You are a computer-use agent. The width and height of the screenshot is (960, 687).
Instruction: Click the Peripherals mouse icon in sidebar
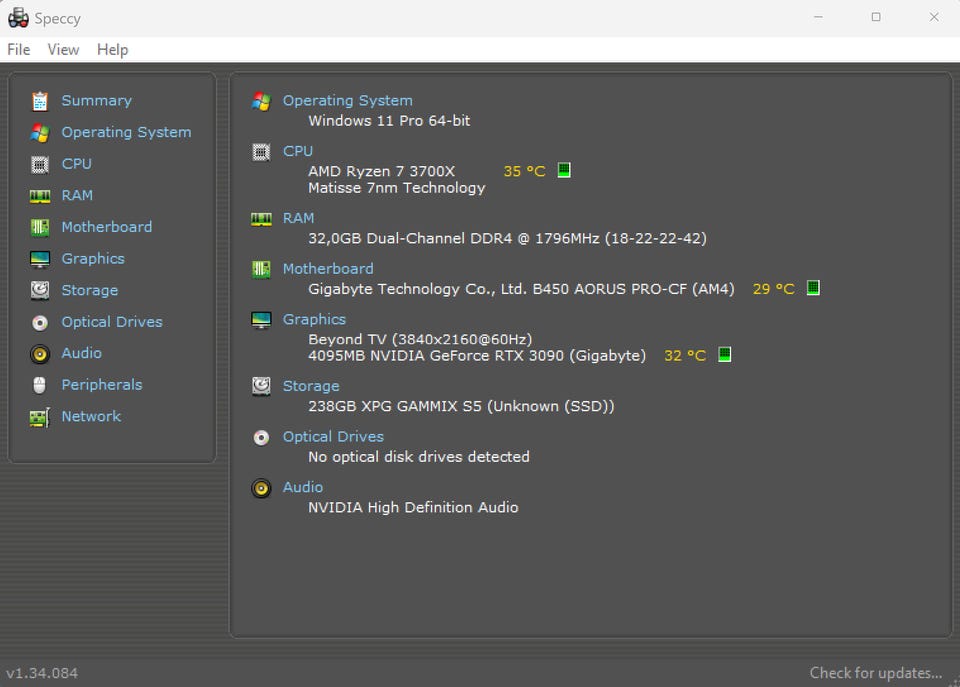pos(40,385)
